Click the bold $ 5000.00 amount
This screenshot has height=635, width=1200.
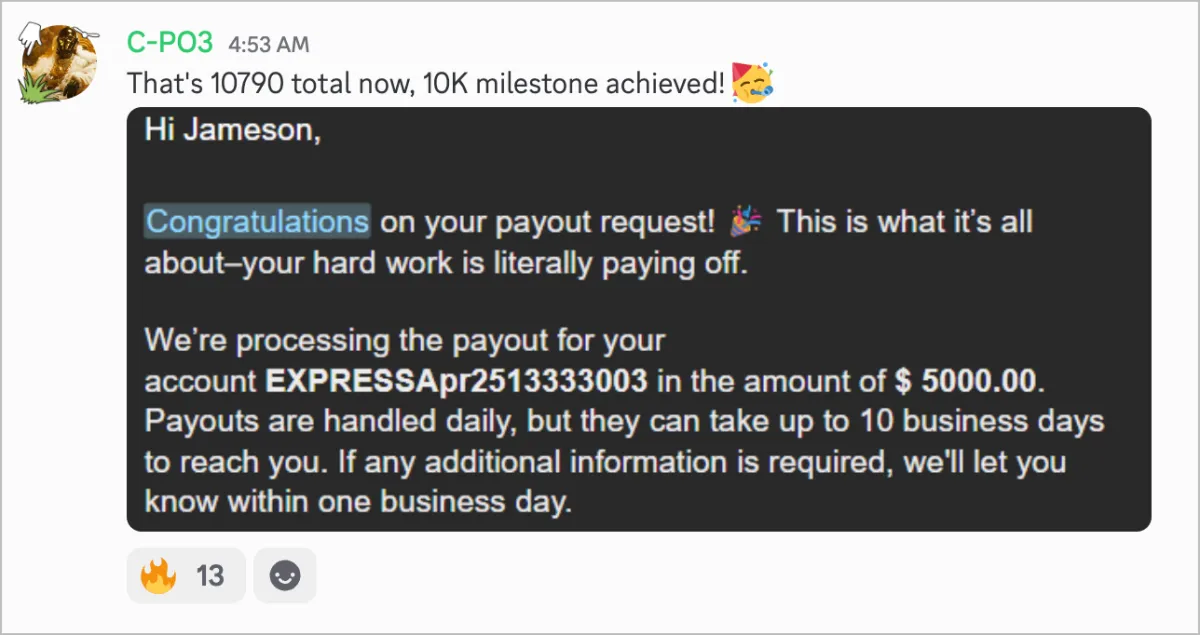[x=967, y=381]
